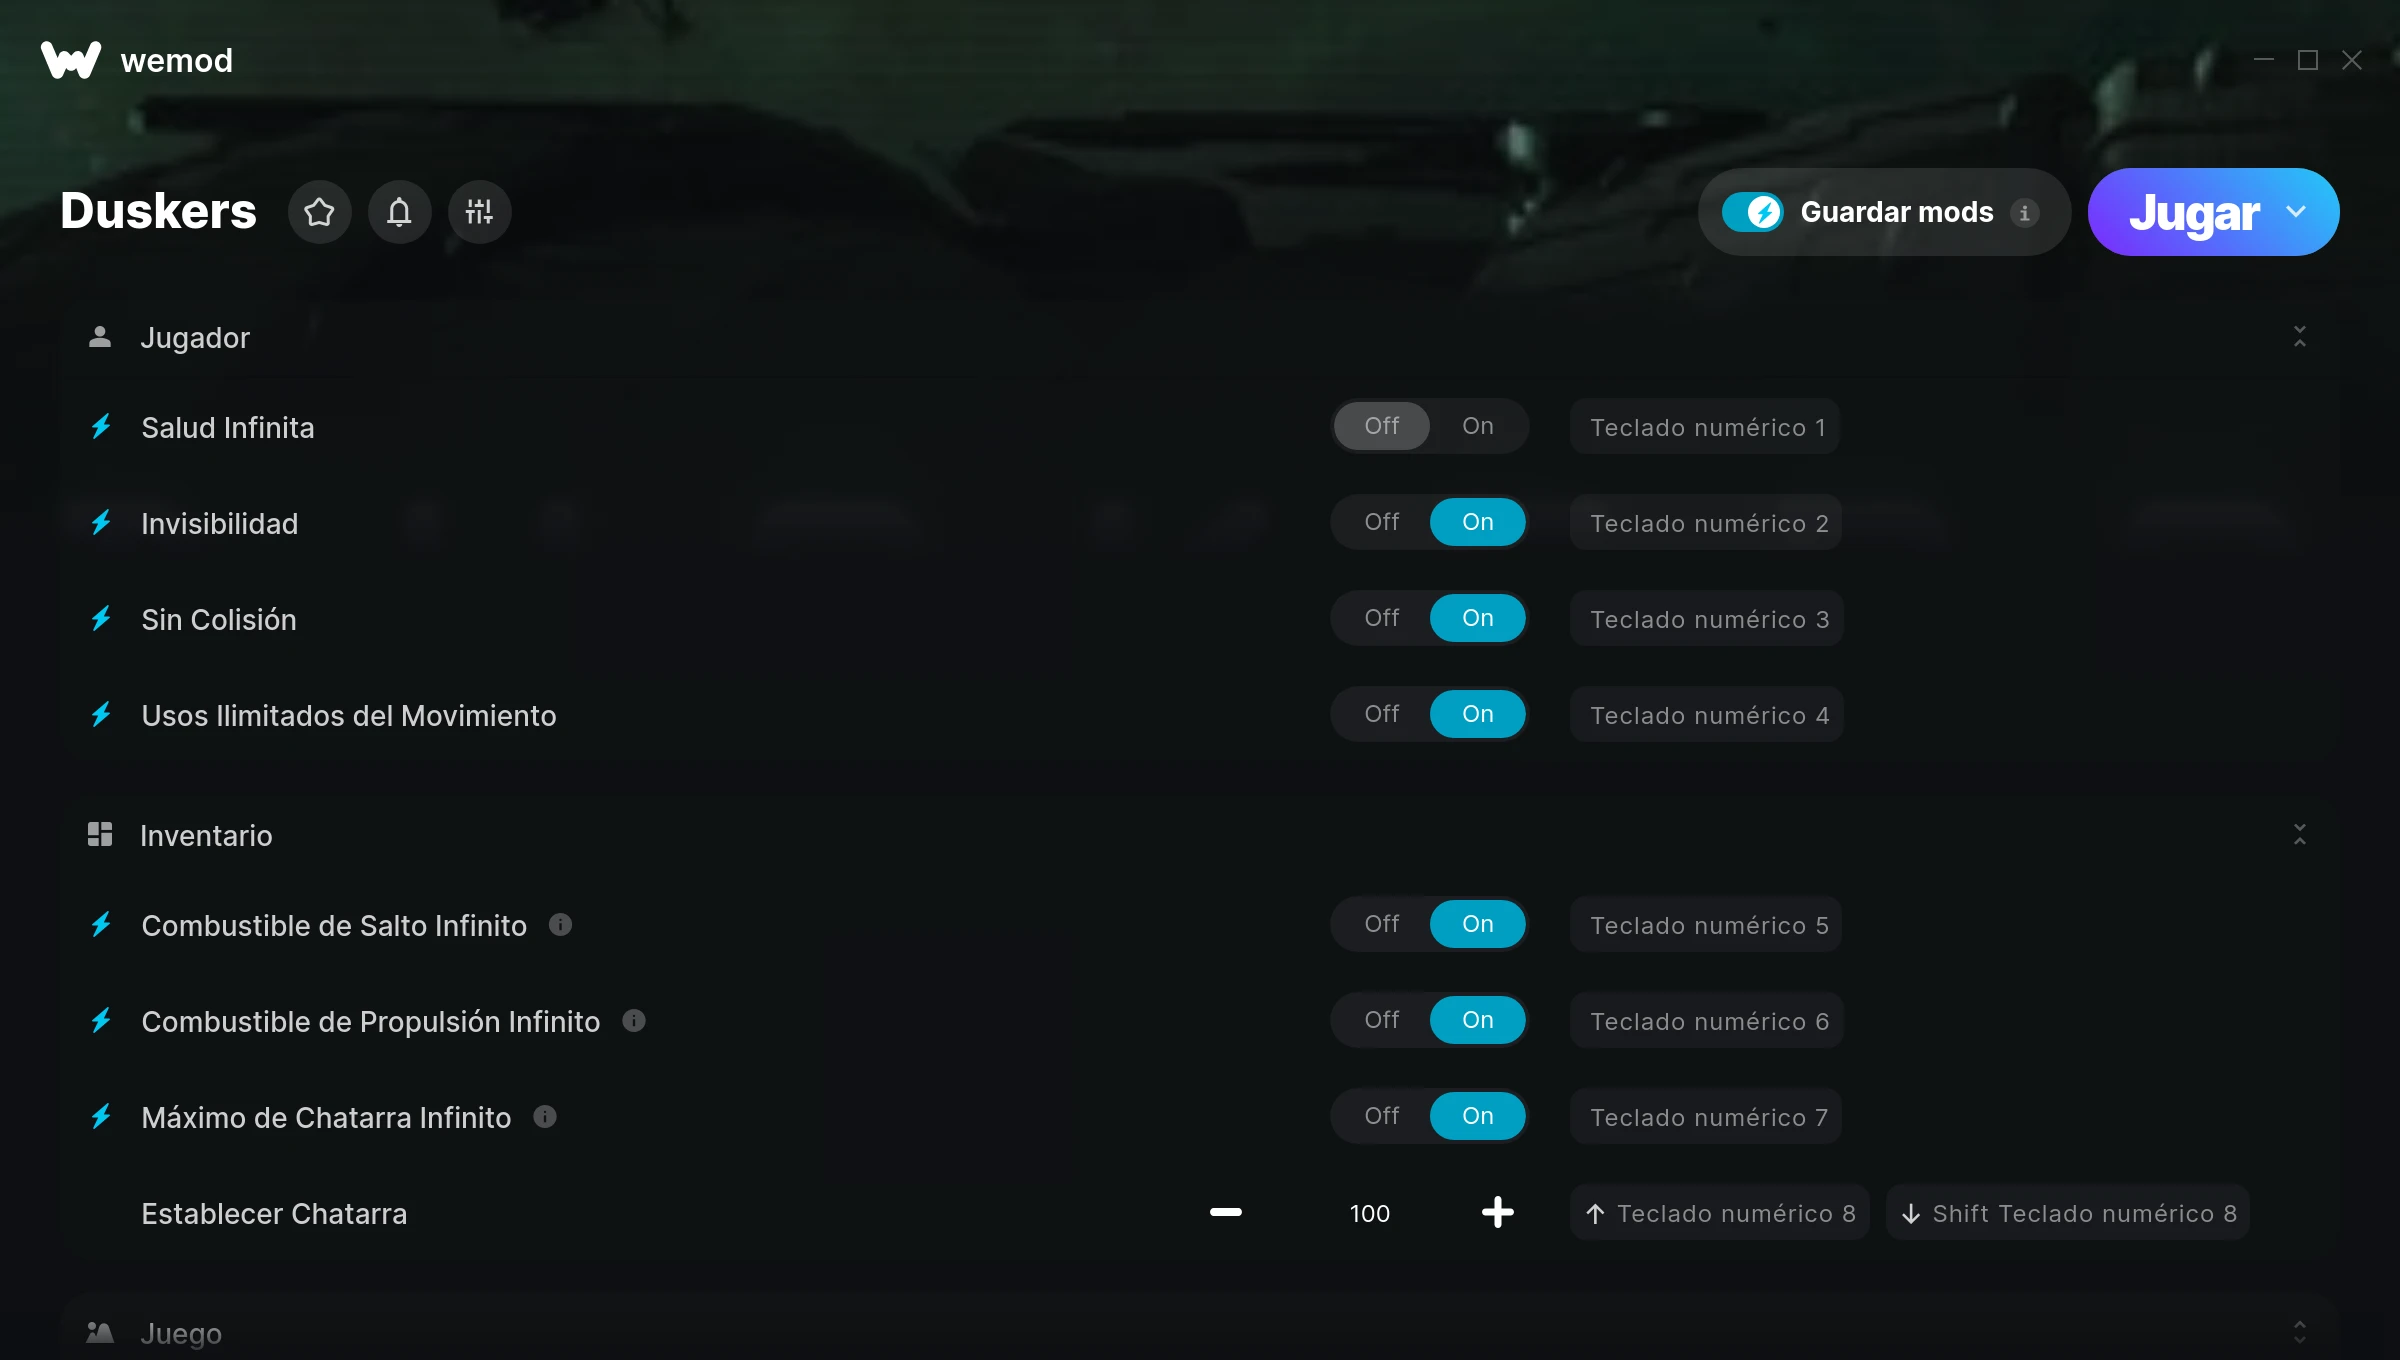Show the Guardar mods info icon
The height and width of the screenshot is (1360, 2400).
(x=2024, y=213)
